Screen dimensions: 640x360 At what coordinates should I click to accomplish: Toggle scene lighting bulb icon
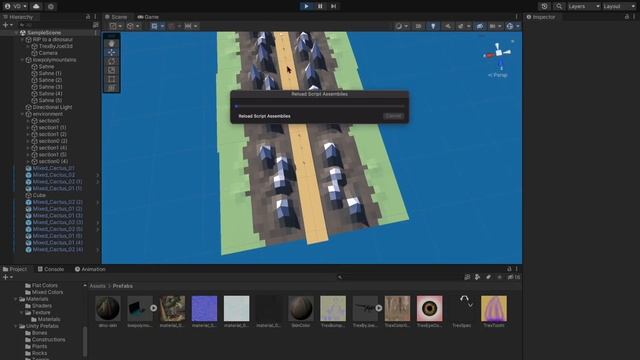pyautogui.click(x=433, y=26)
